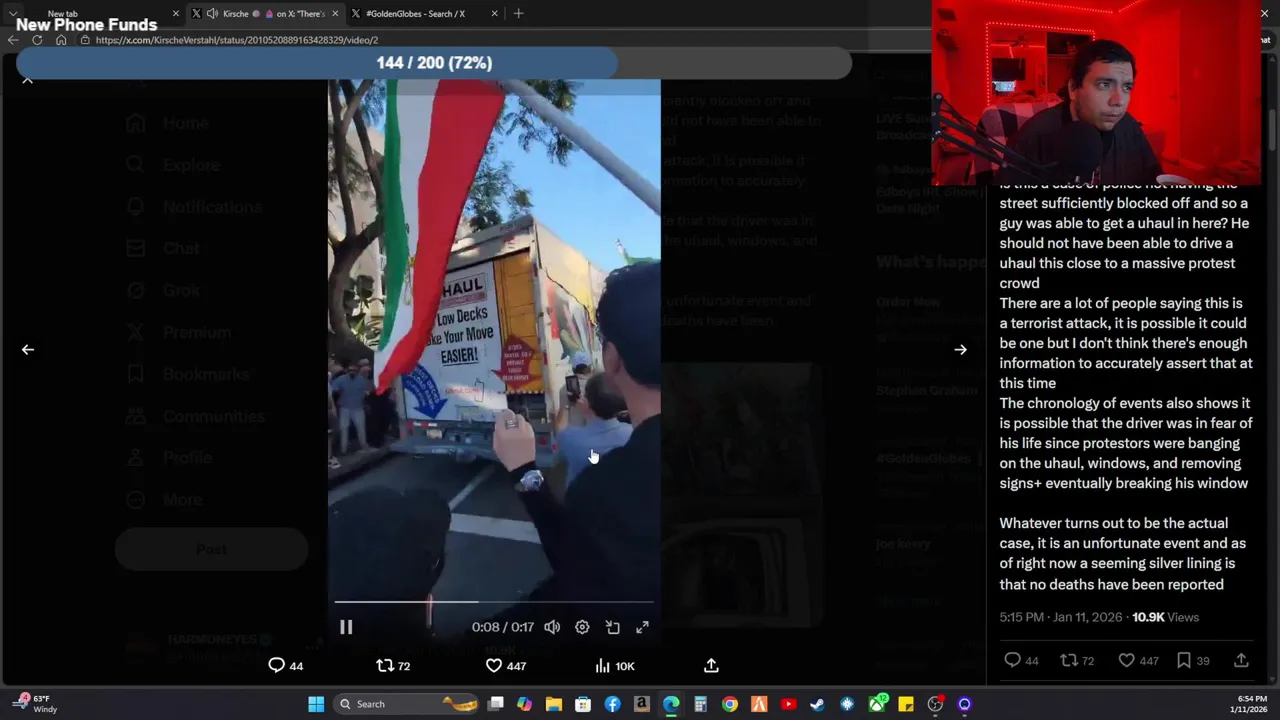The width and height of the screenshot is (1280, 720).
Task: View analytics via the 10K bar icon
Action: coord(614,665)
